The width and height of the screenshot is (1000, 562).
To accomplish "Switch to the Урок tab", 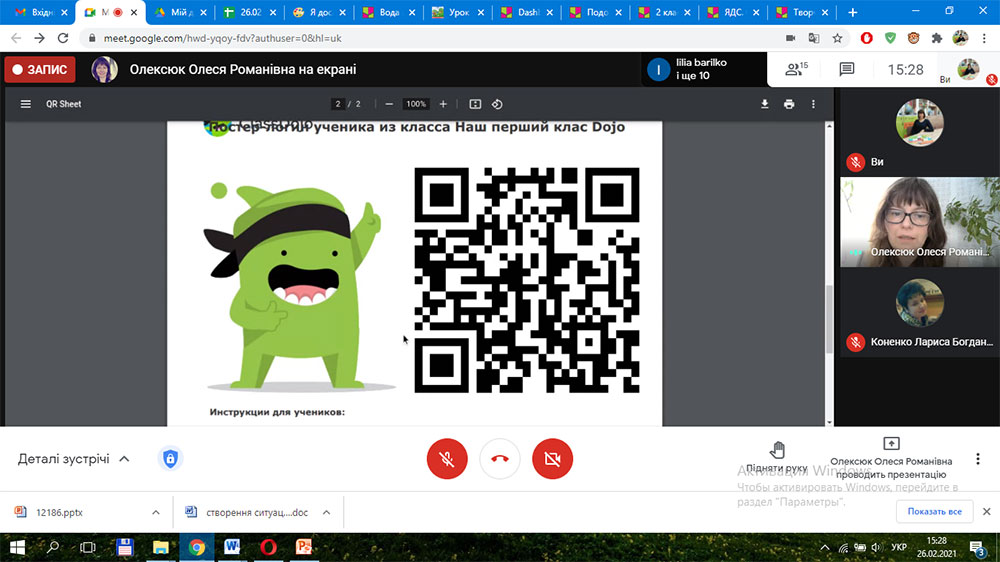I will coord(457,12).
